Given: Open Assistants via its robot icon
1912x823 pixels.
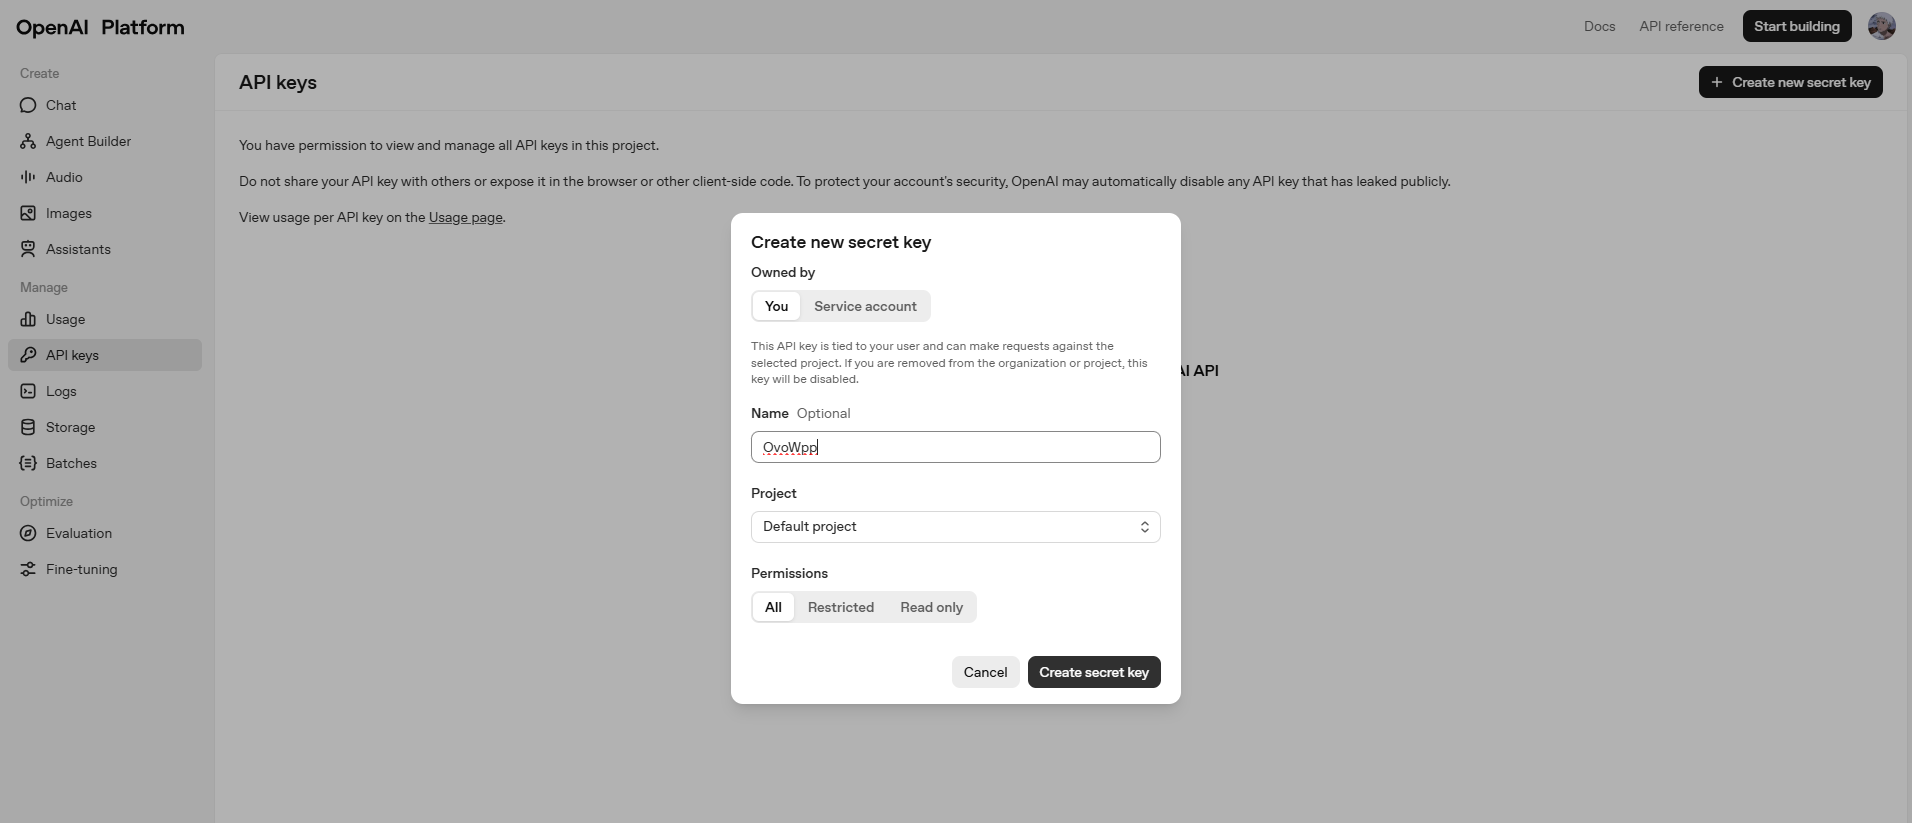Looking at the screenshot, I should (28, 249).
